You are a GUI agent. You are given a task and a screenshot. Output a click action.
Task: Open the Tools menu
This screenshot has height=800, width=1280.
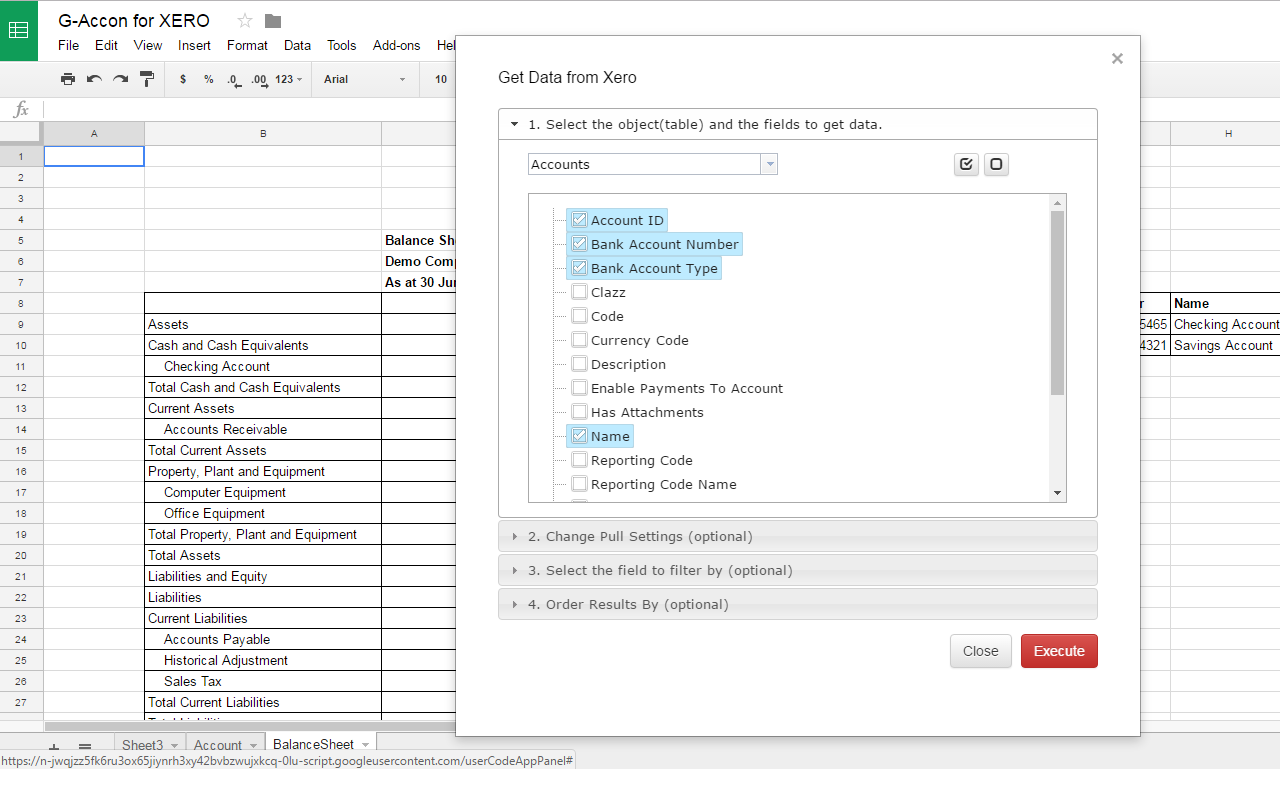(x=341, y=45)
